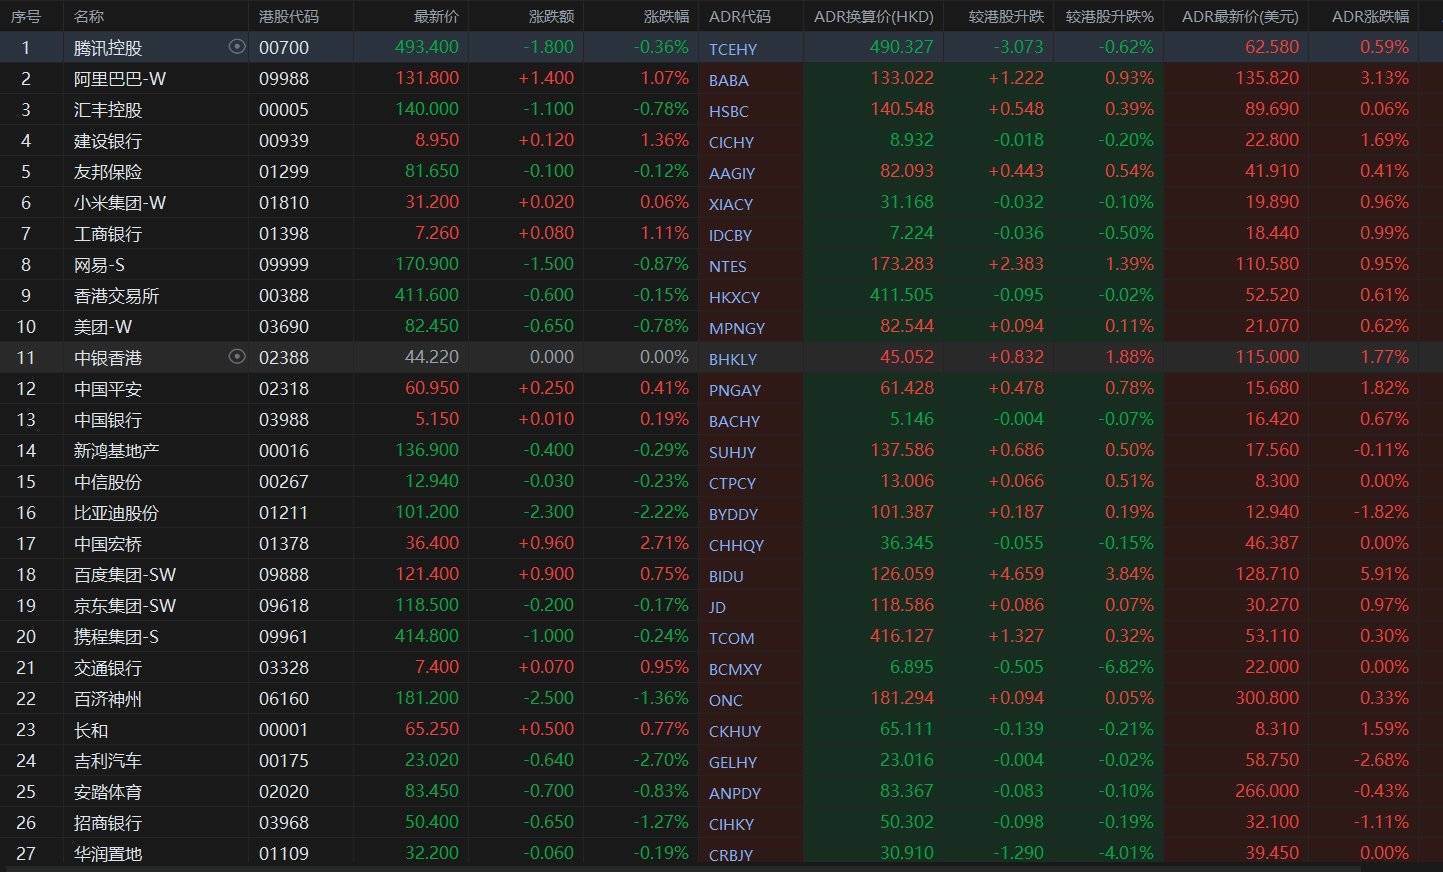
Task: Click the ADR涨跌幅 column header
Action: point(1370,16)
